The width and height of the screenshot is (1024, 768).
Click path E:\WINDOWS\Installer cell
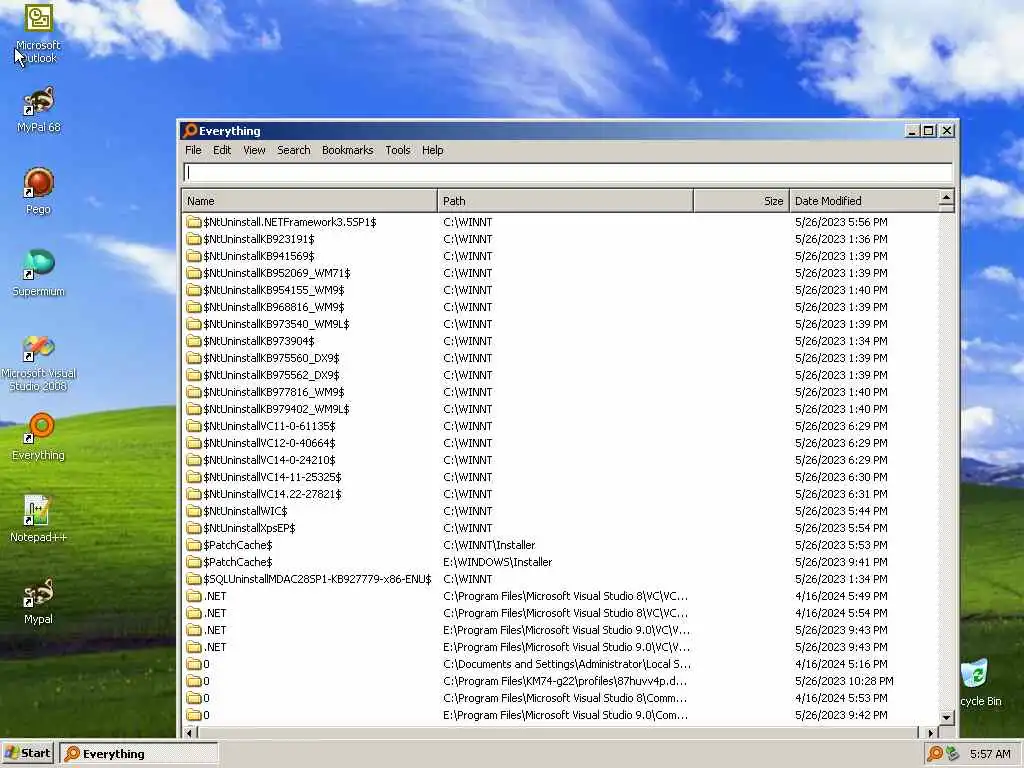point(498,562)
